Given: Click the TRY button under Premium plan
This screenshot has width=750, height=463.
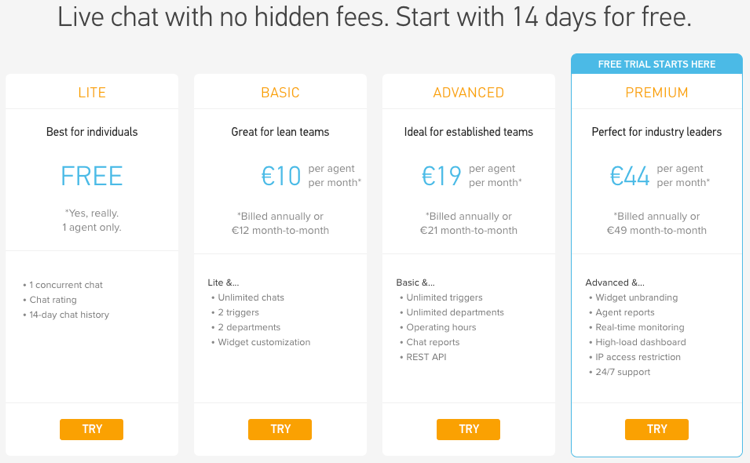Looking at the screenshot, I should click(657, 429).
